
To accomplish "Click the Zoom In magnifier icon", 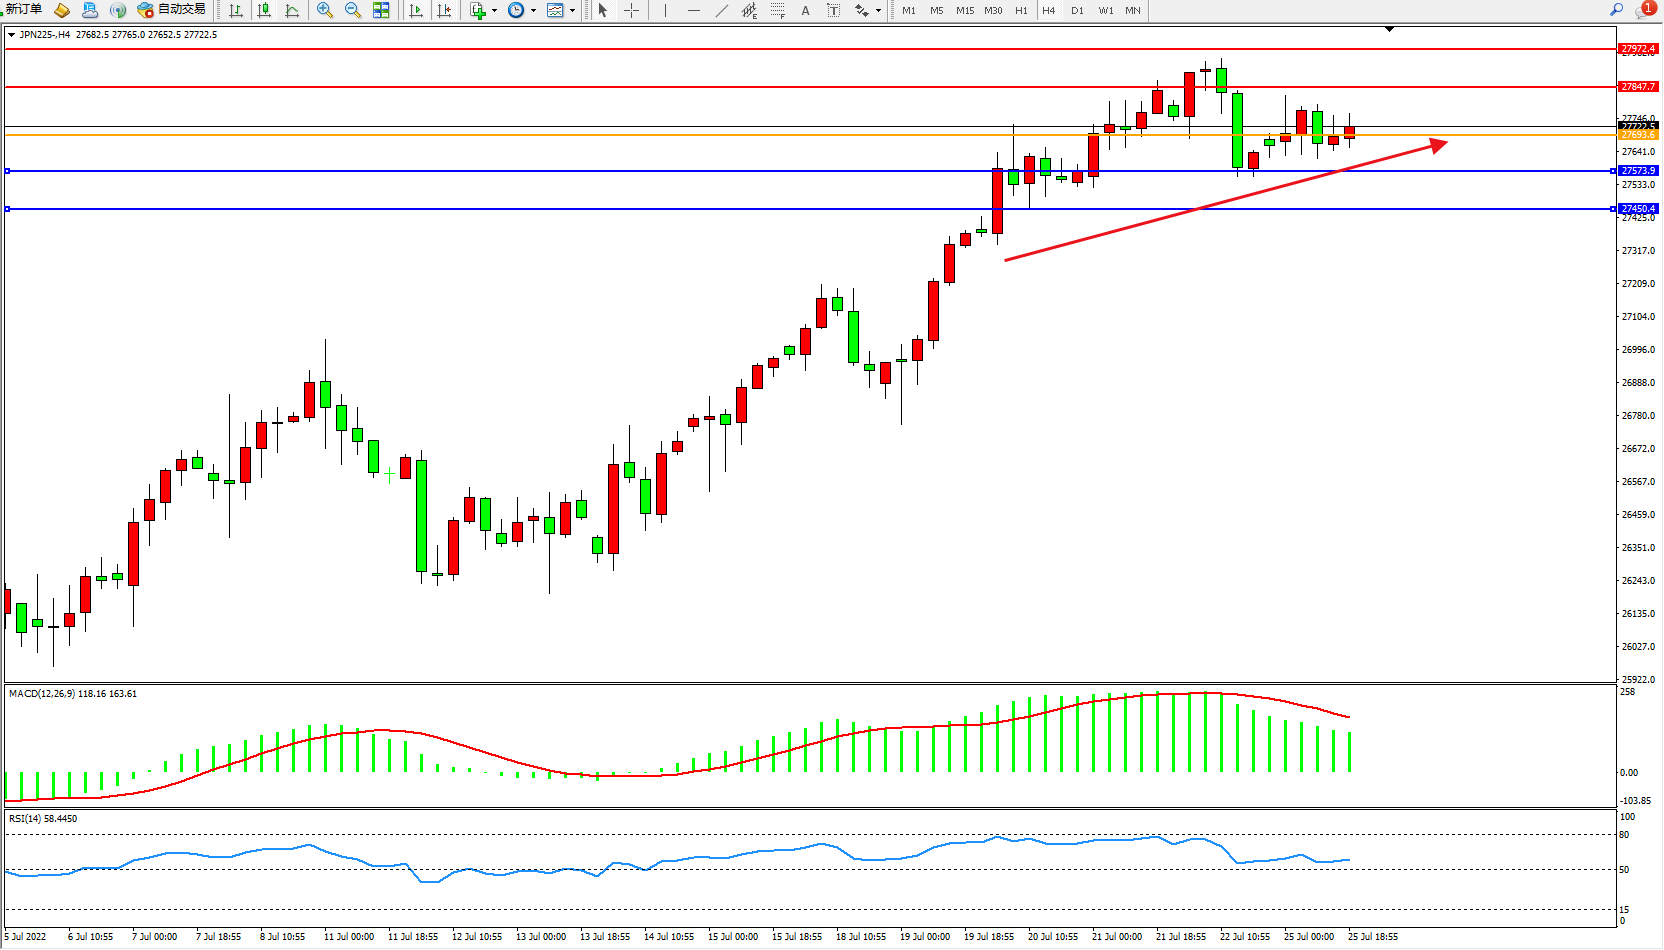I will coord(324,10).
